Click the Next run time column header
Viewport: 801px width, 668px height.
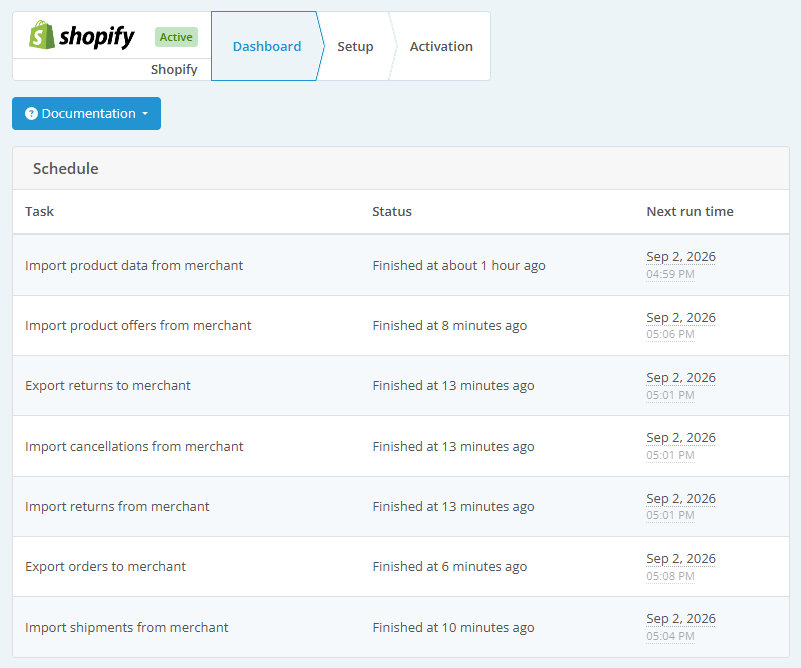690,211
